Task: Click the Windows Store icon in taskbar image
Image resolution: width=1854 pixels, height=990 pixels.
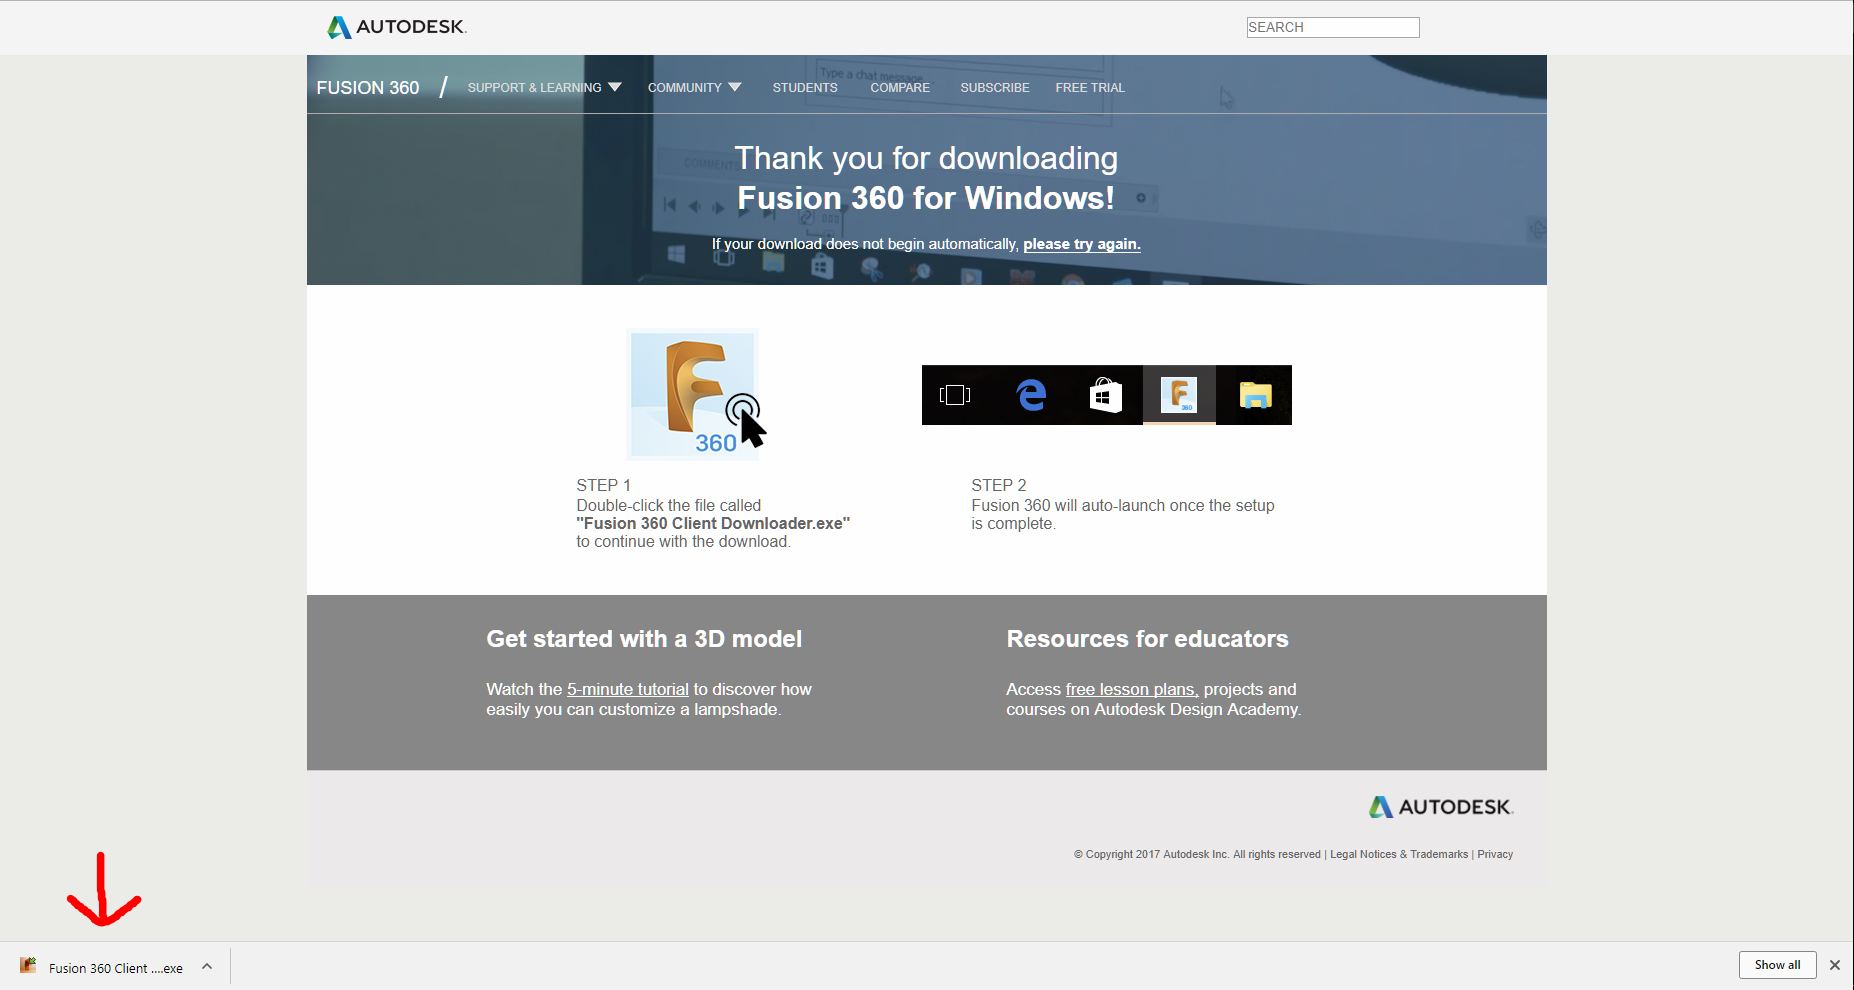Action: pyautogui.click(x=1105, y=396)
